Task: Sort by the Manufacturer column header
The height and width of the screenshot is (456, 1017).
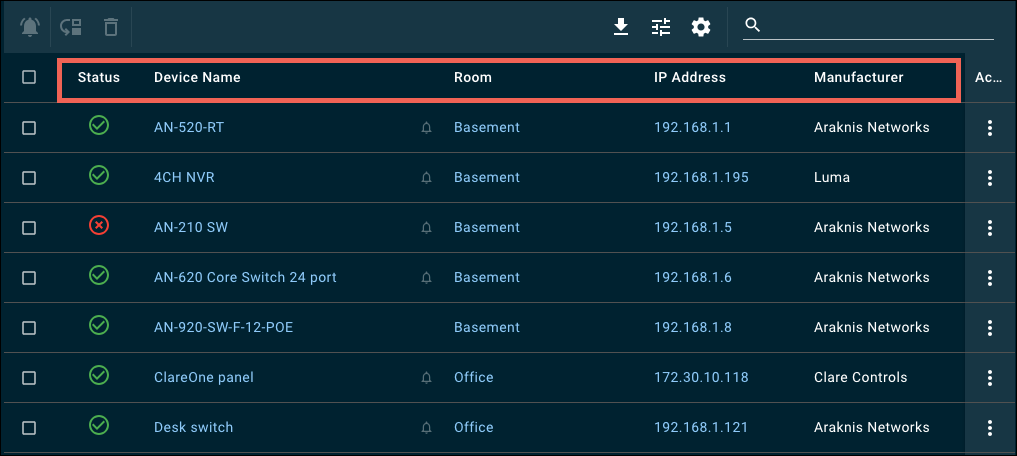Action: point(858,77)
